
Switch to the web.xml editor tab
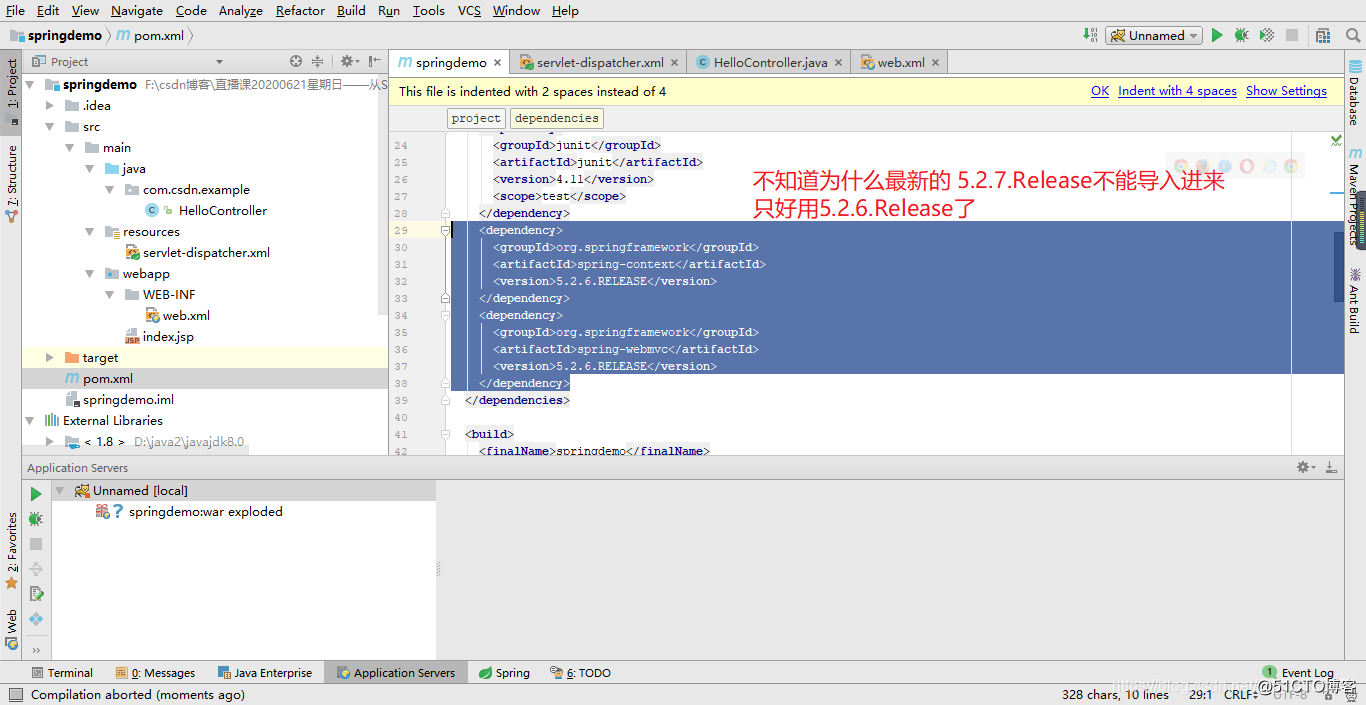pyautogui.click(x=901, y=62)
